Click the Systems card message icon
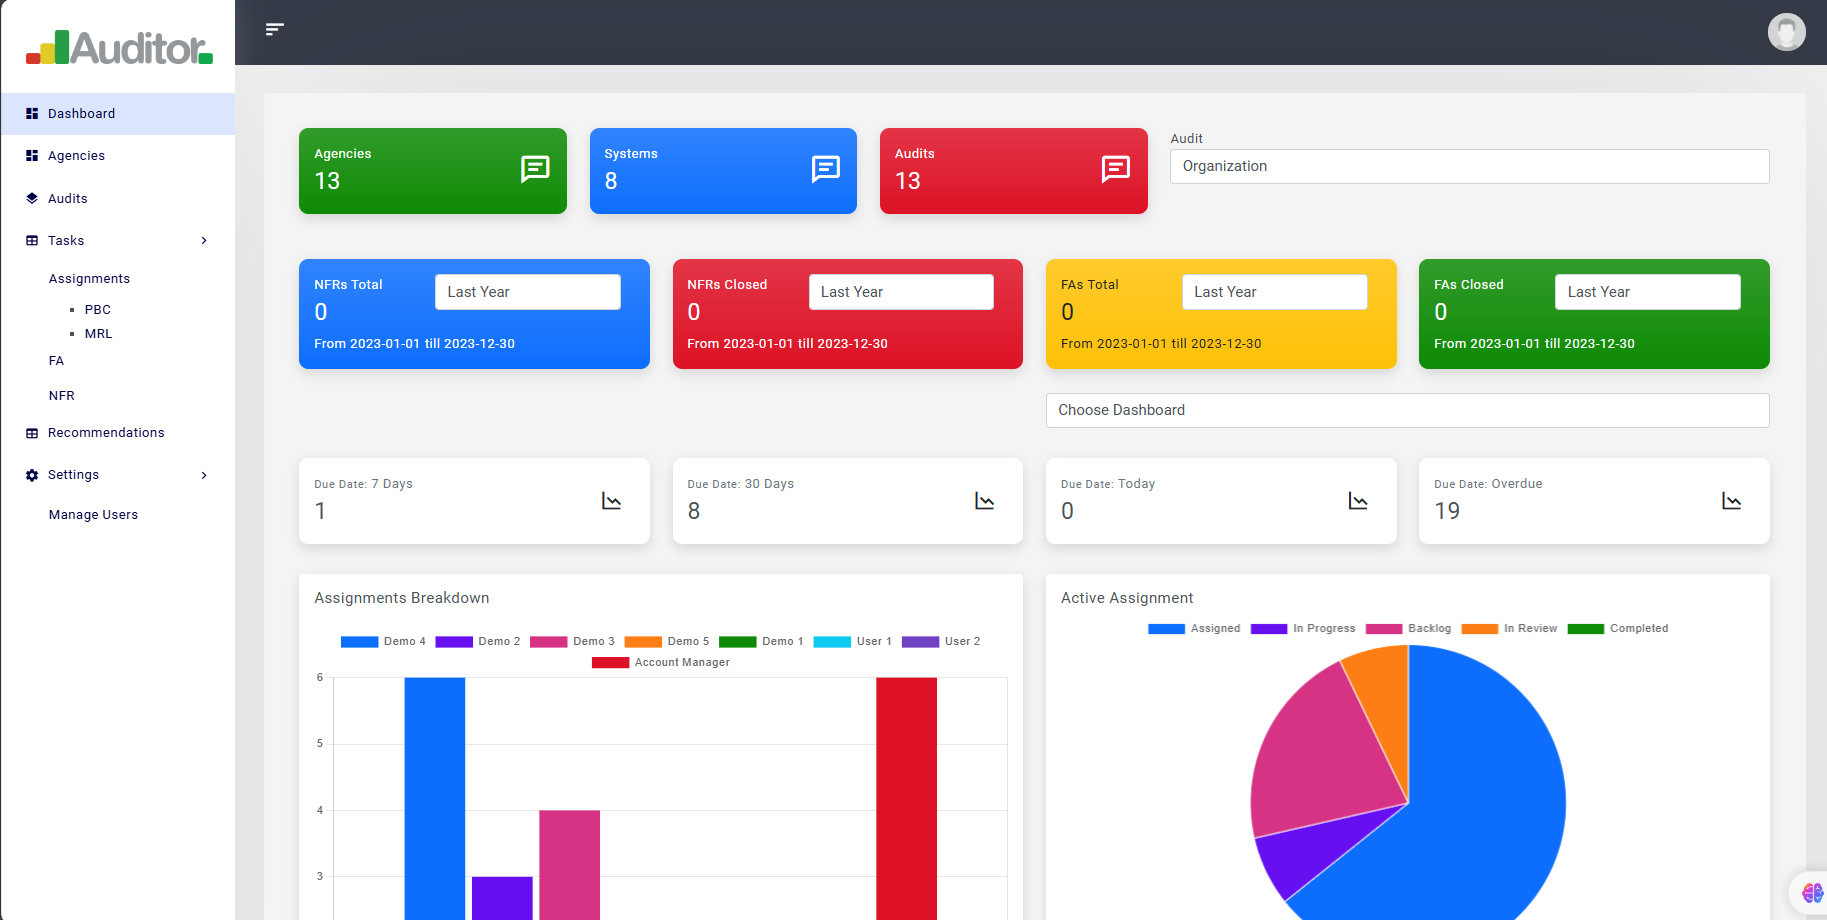Screen dimensions: 1827x920 coord(825,169)
